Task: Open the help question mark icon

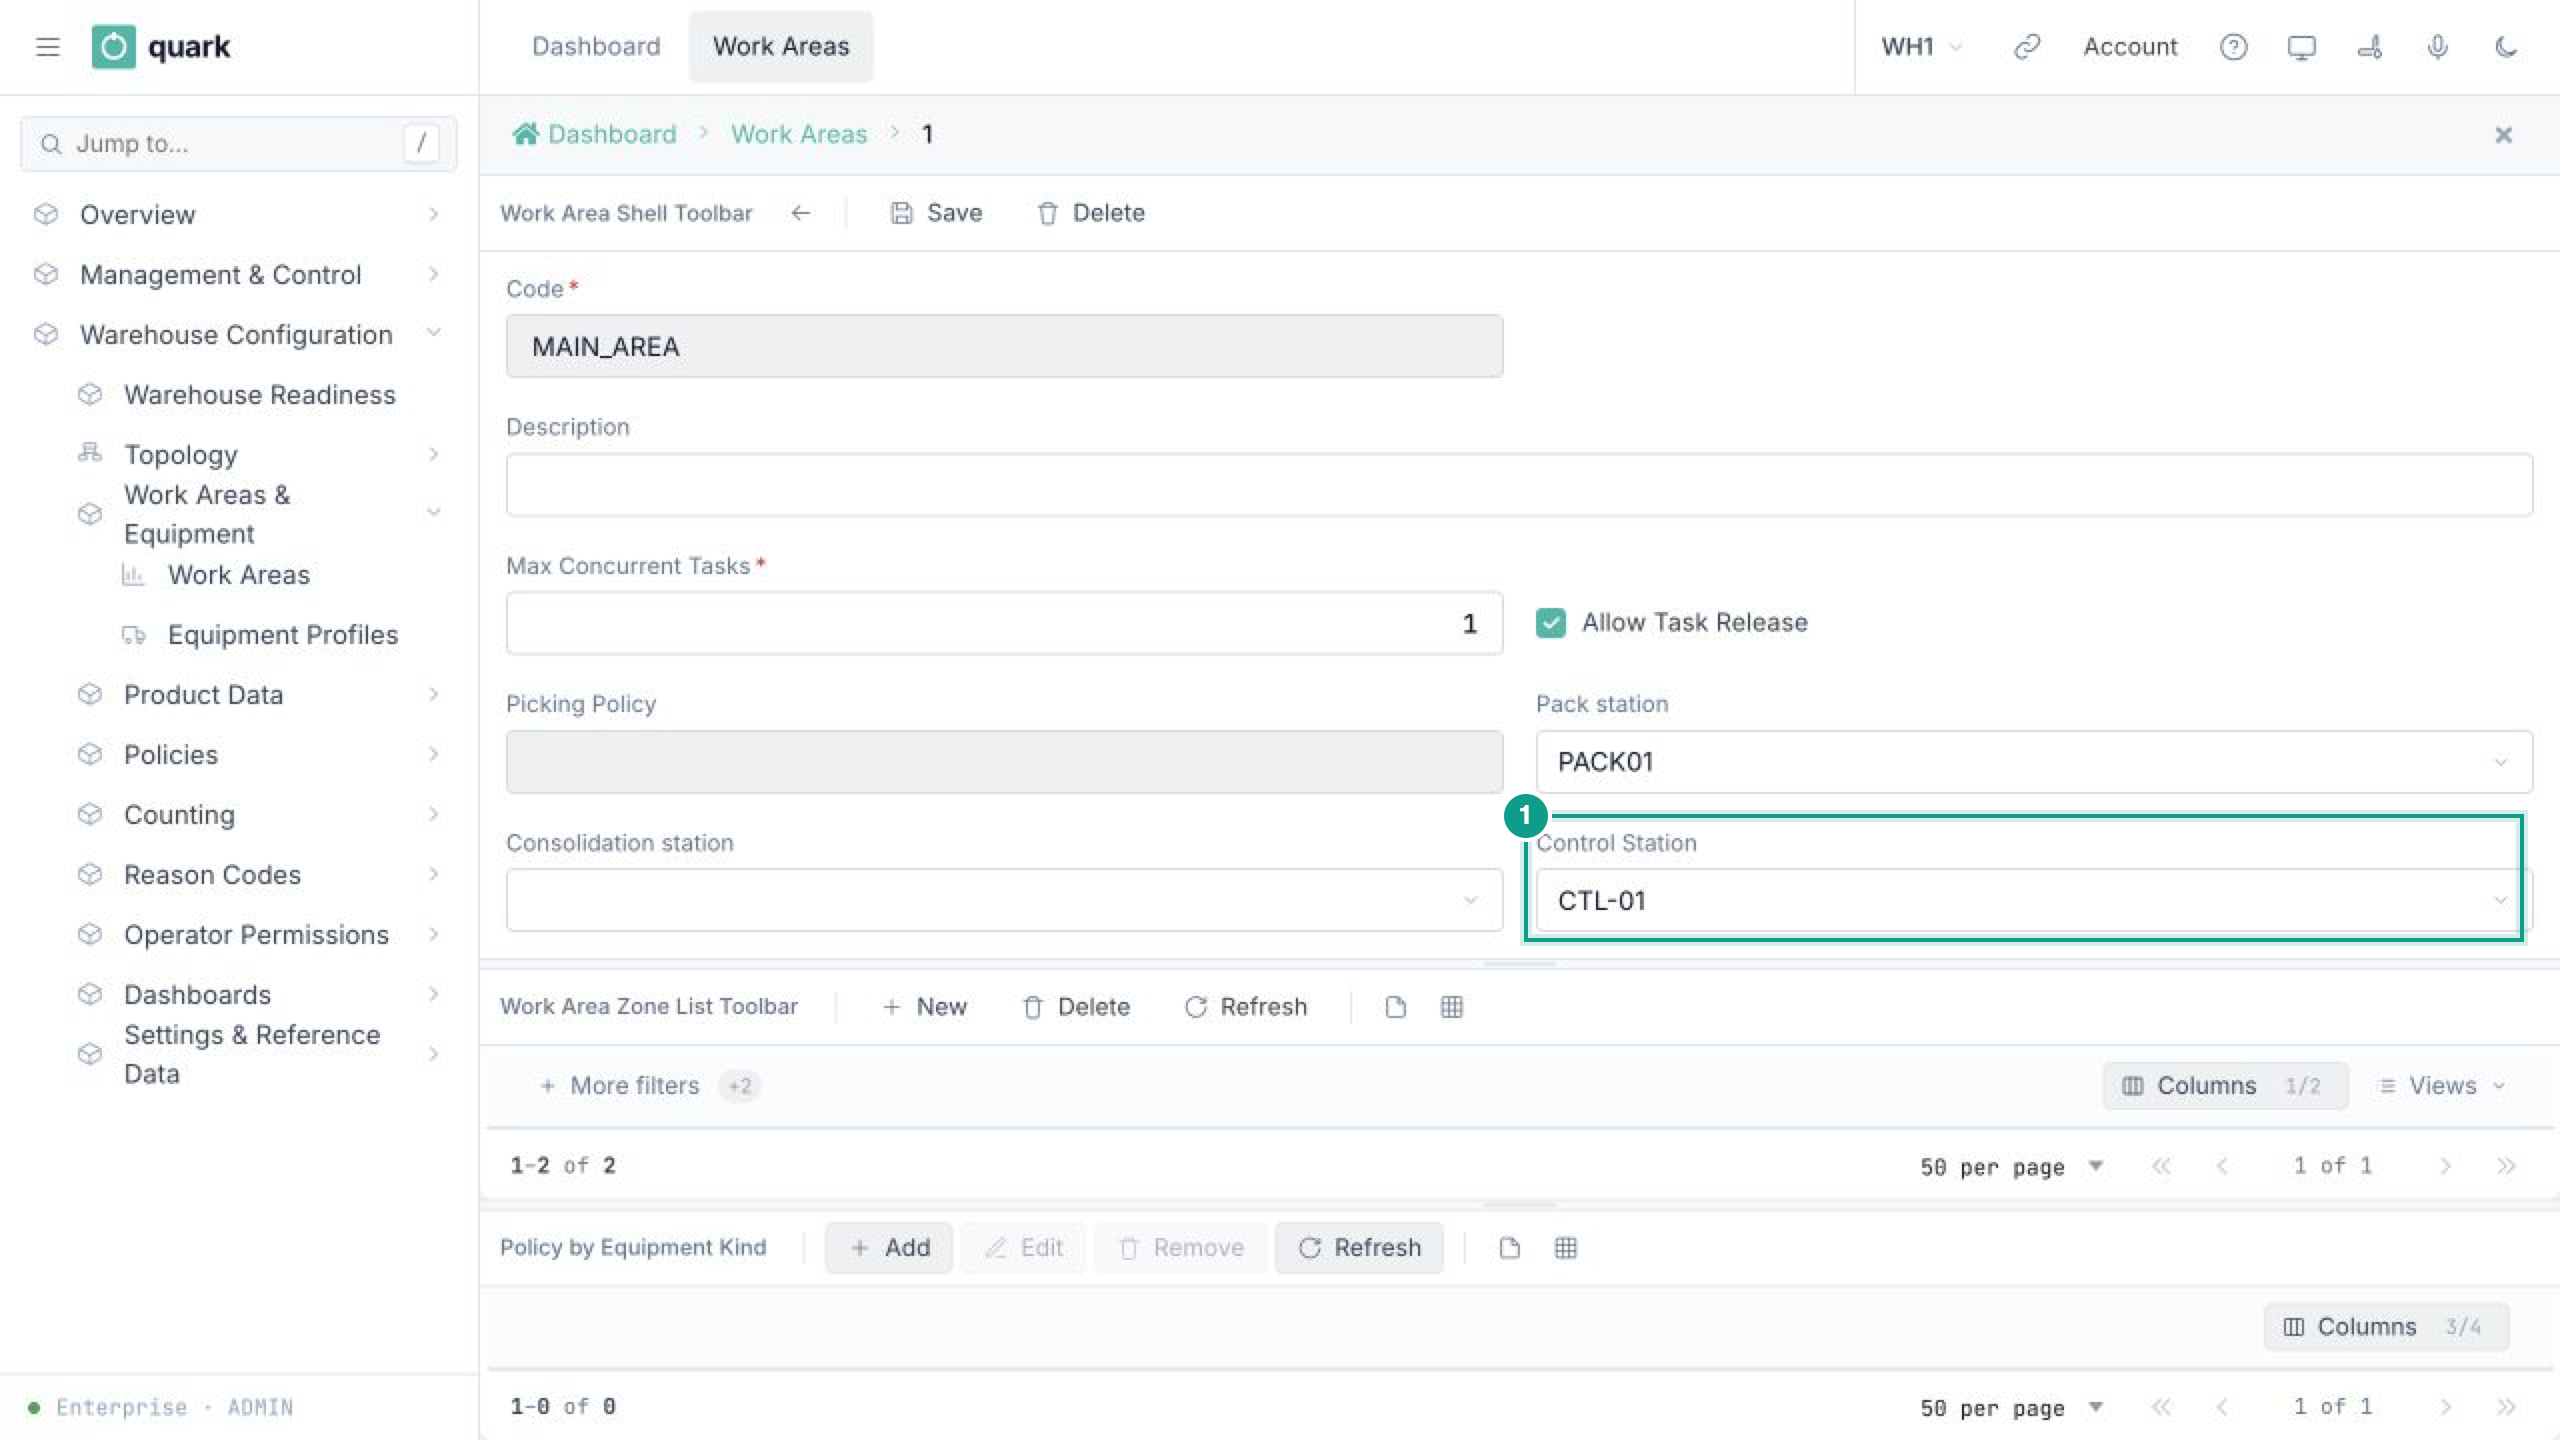Action: point(2233,47)
